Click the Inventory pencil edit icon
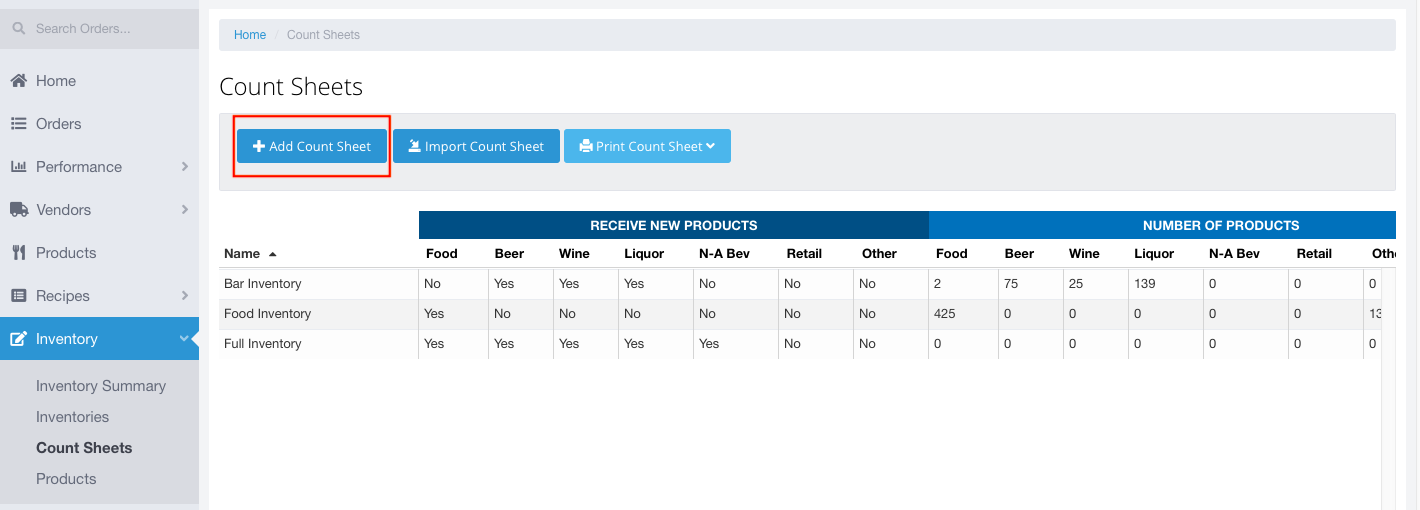The image size is (1420, 510). point(18,339)
